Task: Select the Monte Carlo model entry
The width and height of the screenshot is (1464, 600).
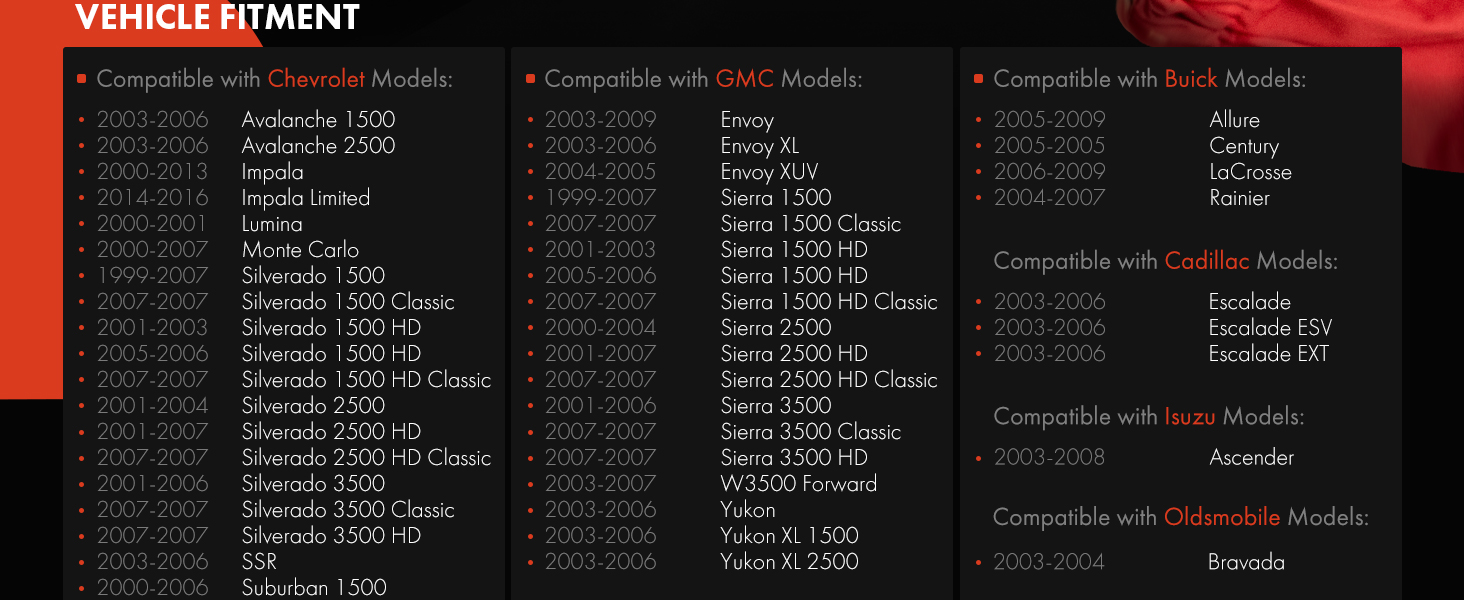Action: coord(300,250)
